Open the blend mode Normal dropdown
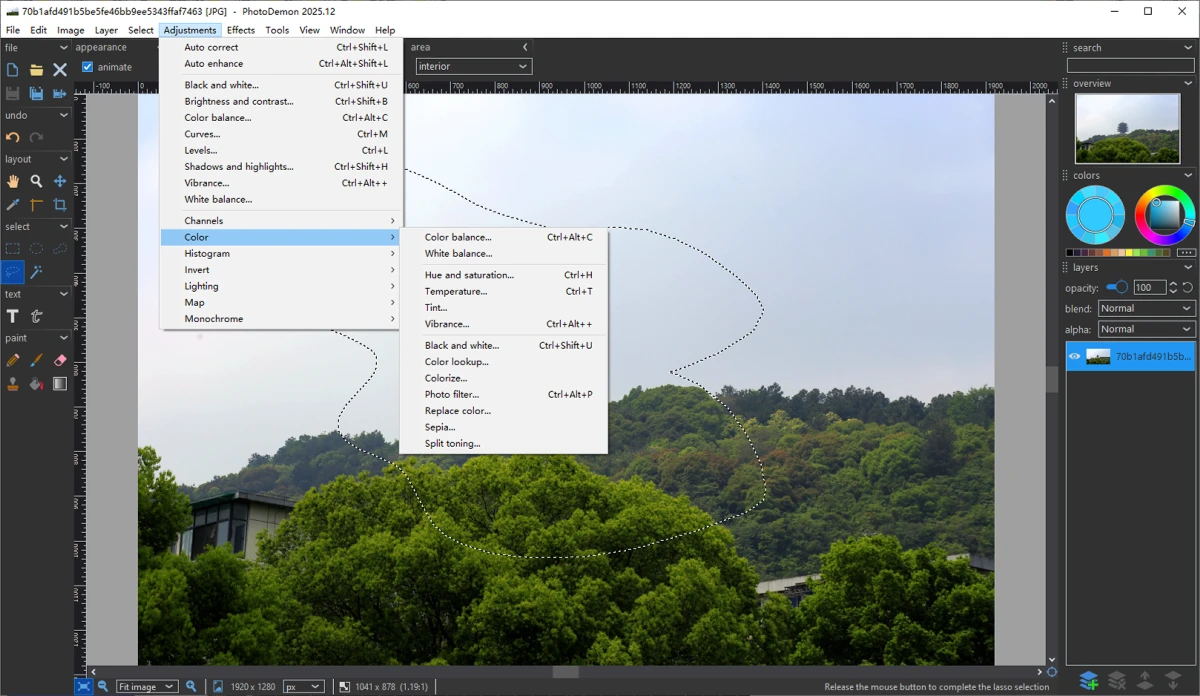Image resolution: width=1200 pixels, height=696 pixels. coord(1146,308)
